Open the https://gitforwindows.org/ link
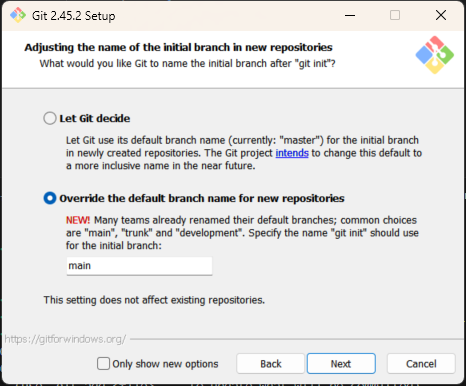The width and height of the screenshot is (466, 386). click(65, 339)
